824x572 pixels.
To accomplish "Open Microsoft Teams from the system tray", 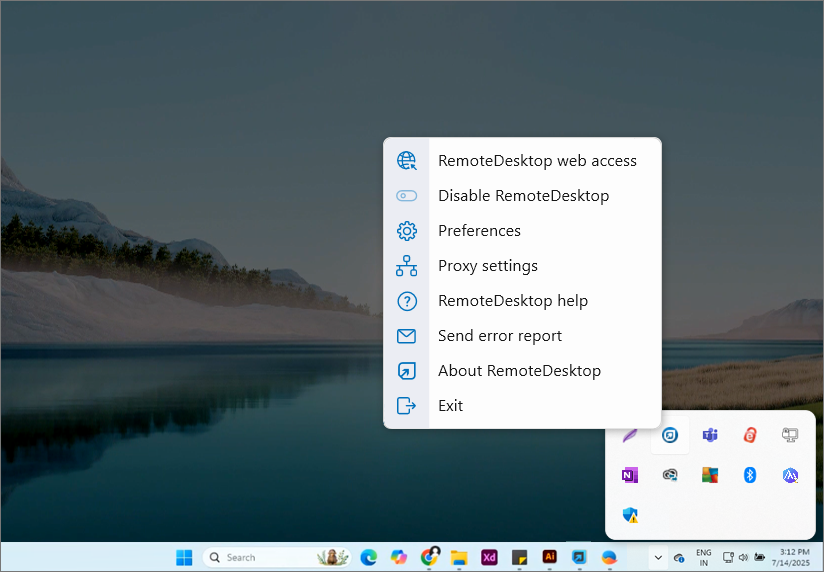I will click(710, 435).
